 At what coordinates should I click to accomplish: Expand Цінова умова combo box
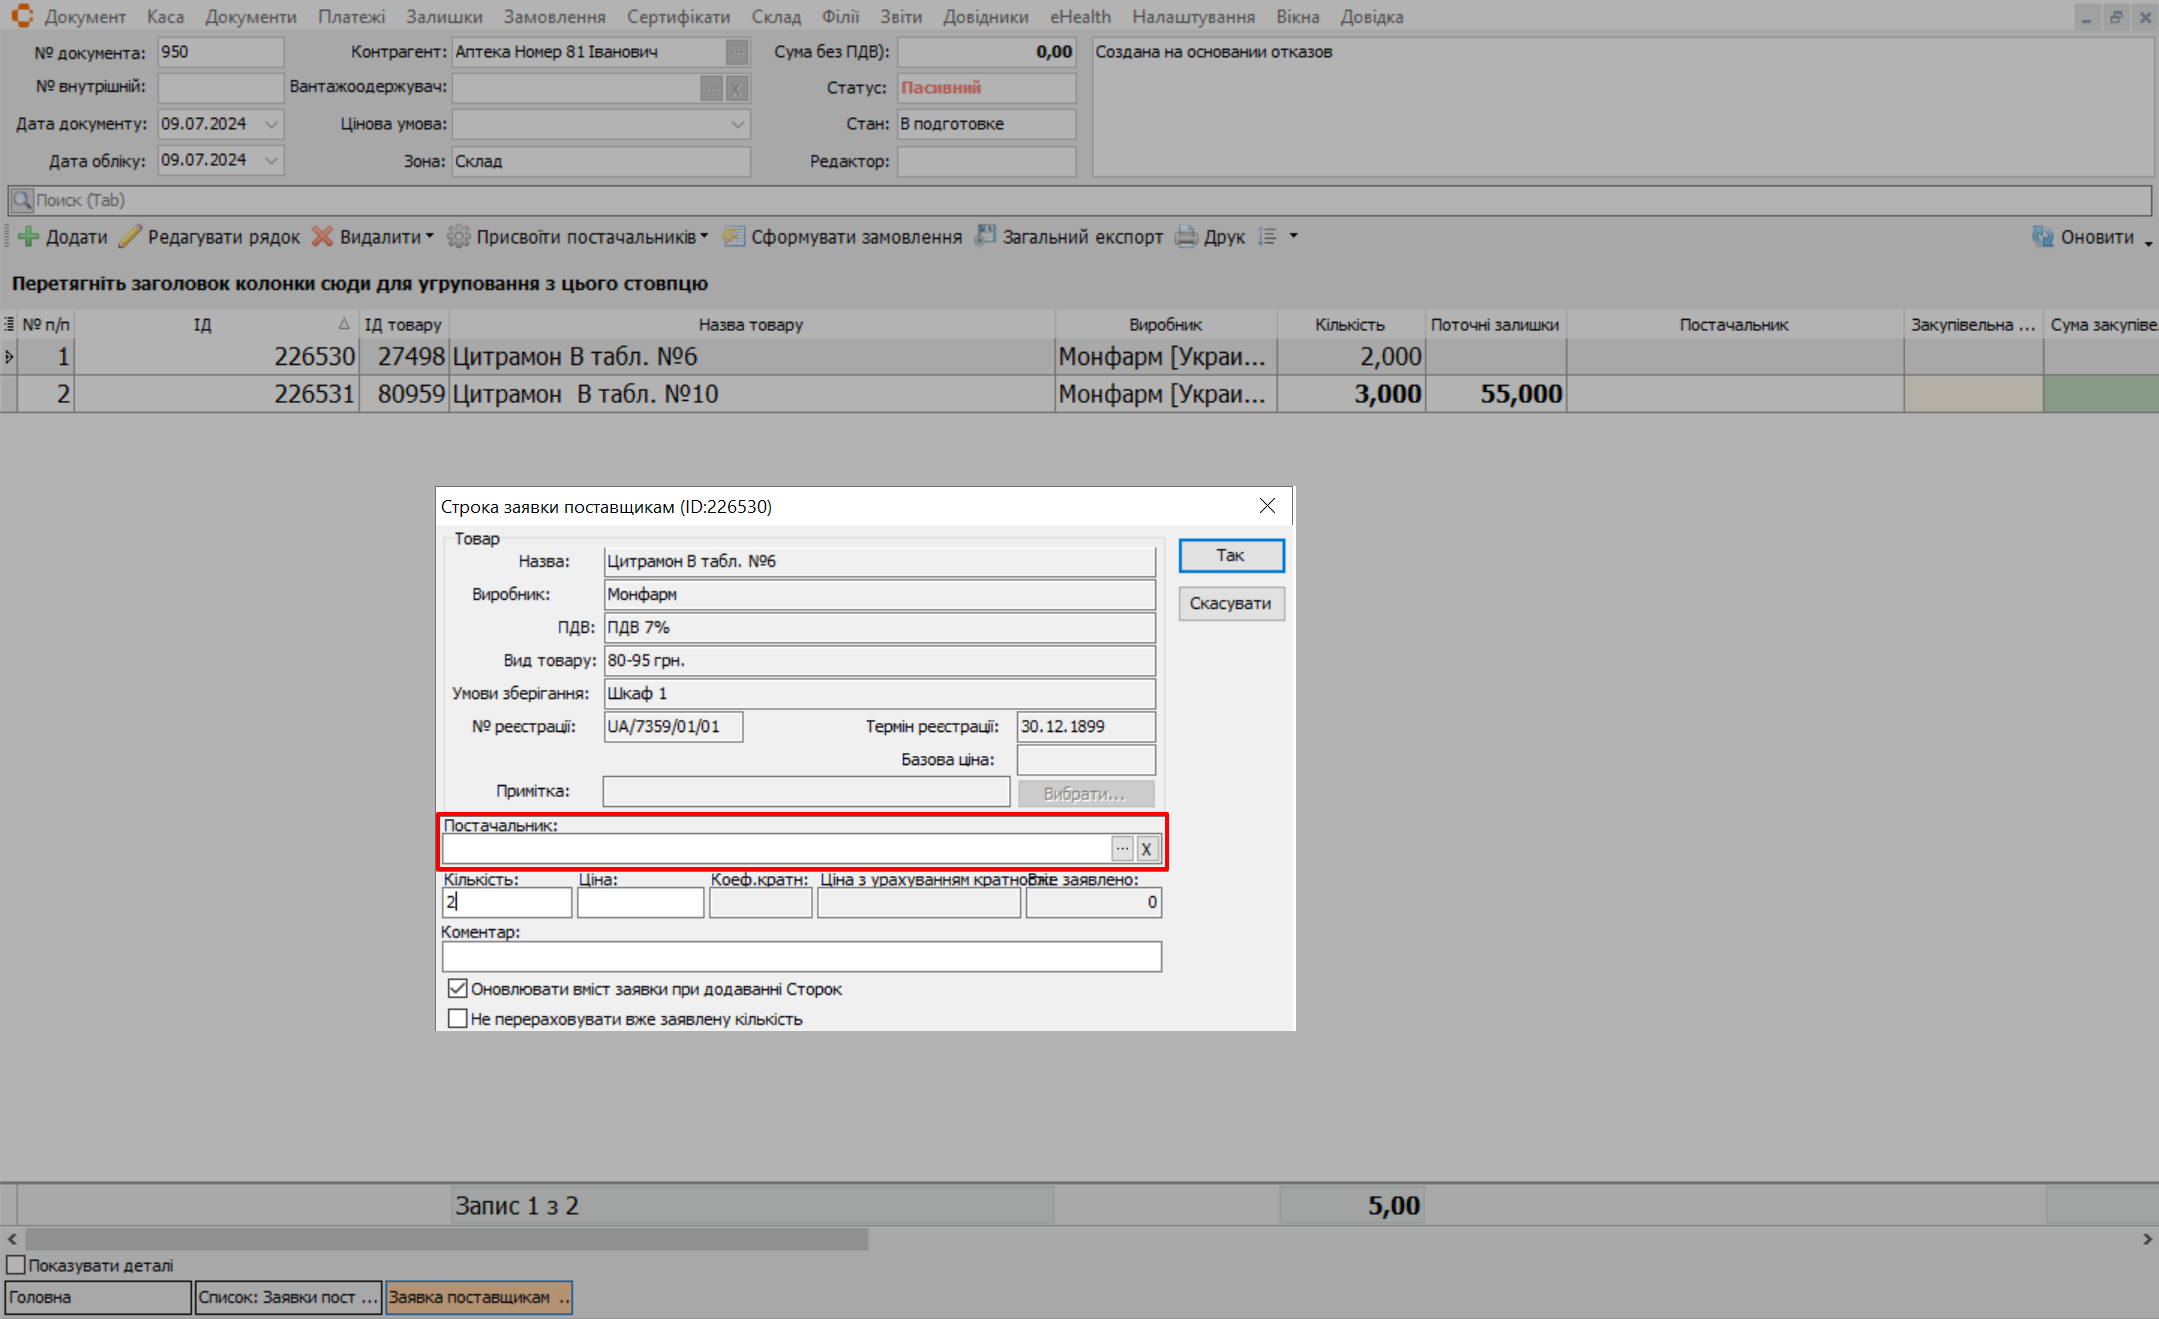(x=737, y=124)
